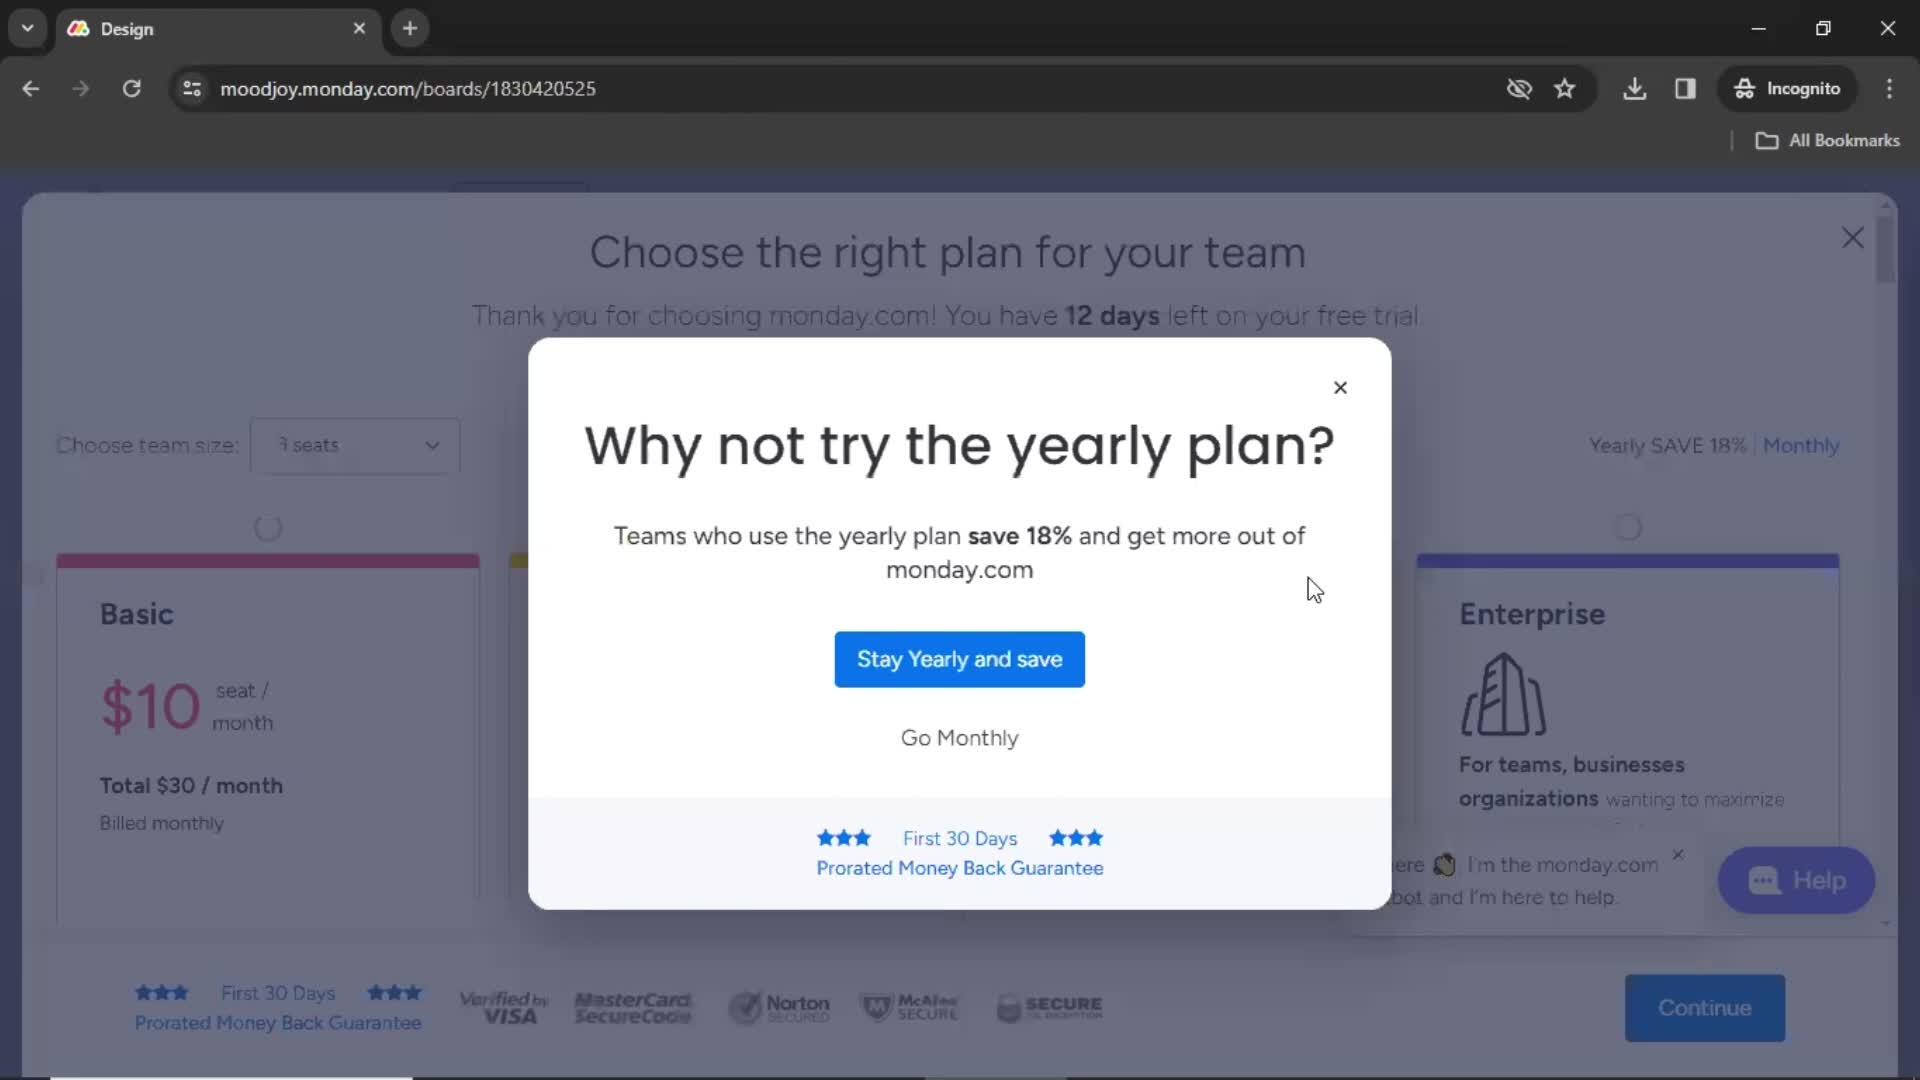Click 'Stay Yearly and save' button
The width and height of the screenshot is (1920, 1080).
pyautogui.click(x=960, y=659)
